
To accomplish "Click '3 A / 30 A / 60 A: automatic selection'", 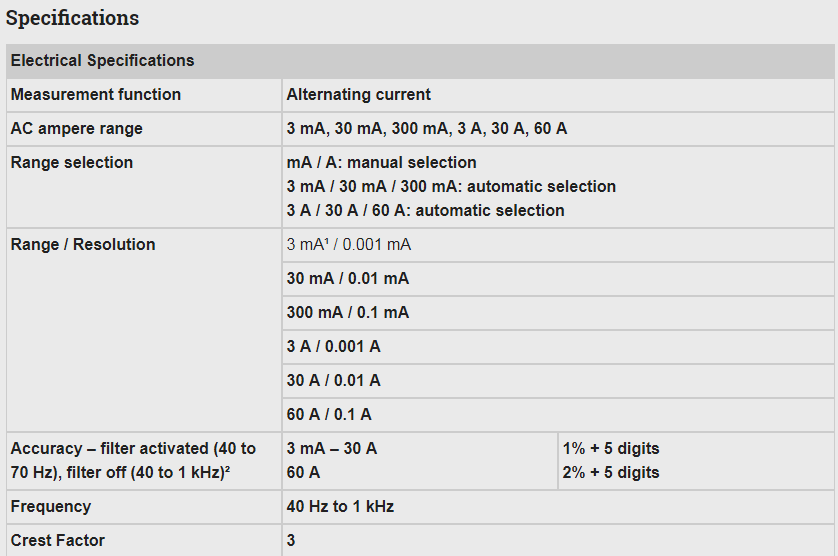I will [x=425, y=210].
